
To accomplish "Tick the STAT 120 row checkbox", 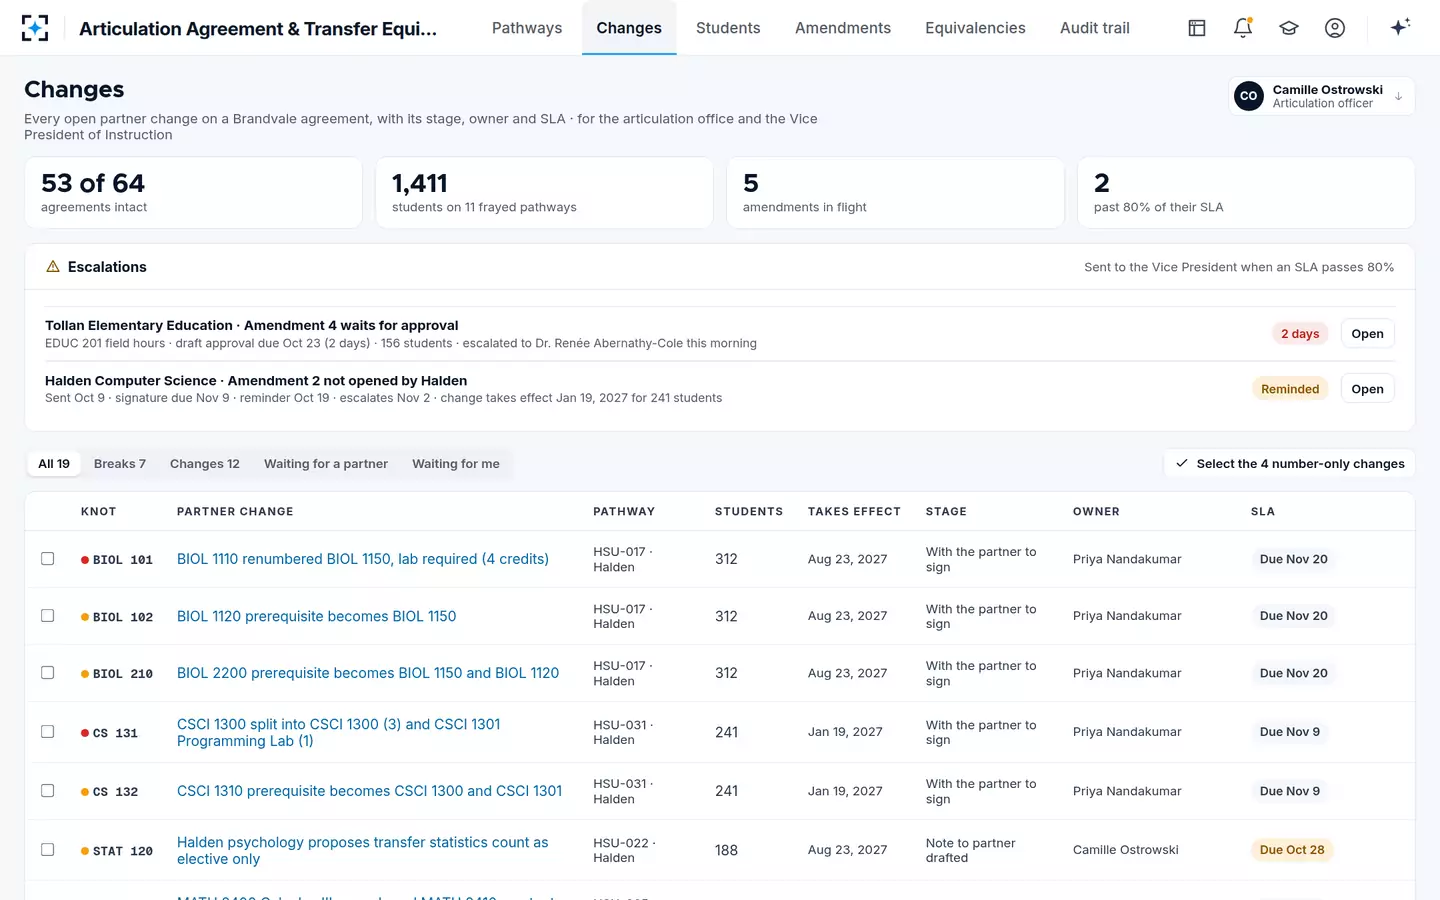I will 47,850.
